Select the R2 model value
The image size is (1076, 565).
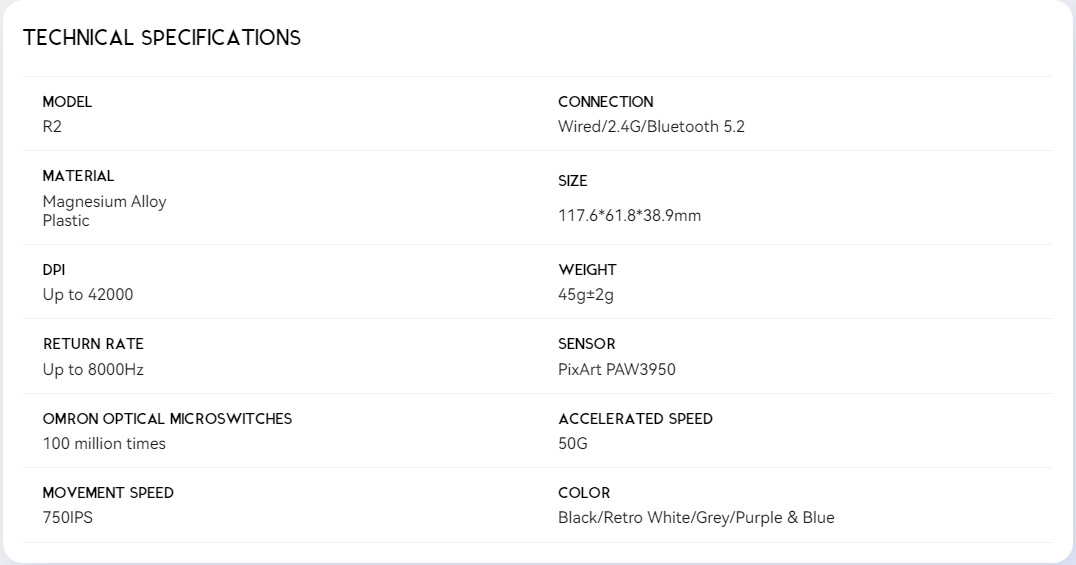point(52,127)
